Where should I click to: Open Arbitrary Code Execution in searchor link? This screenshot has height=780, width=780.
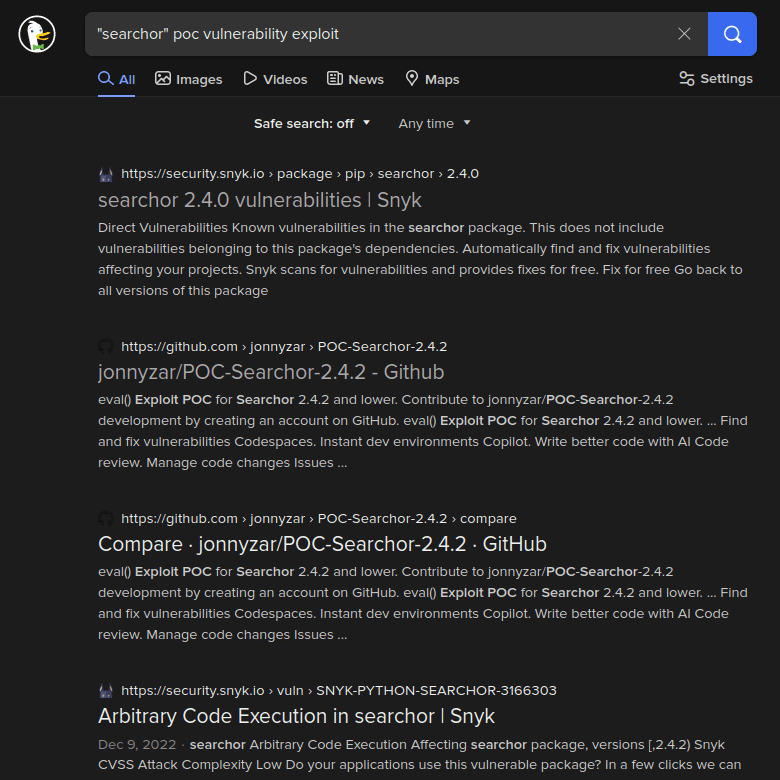tap(296, 716)
